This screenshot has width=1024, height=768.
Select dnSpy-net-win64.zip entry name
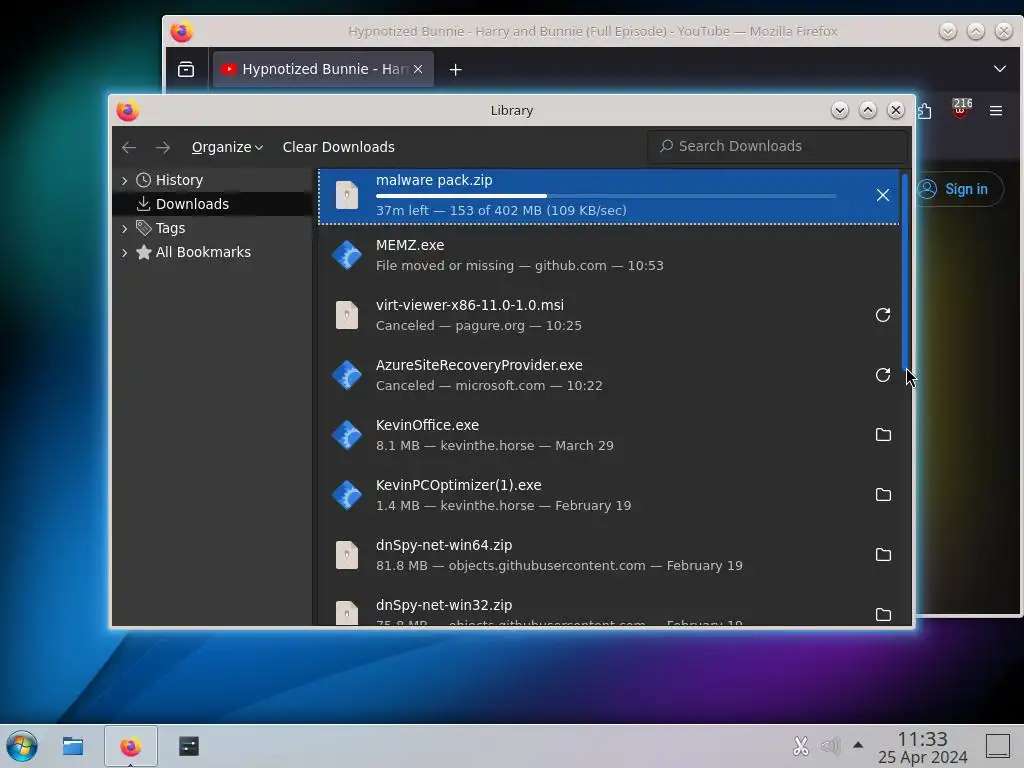tap(444, 545)
